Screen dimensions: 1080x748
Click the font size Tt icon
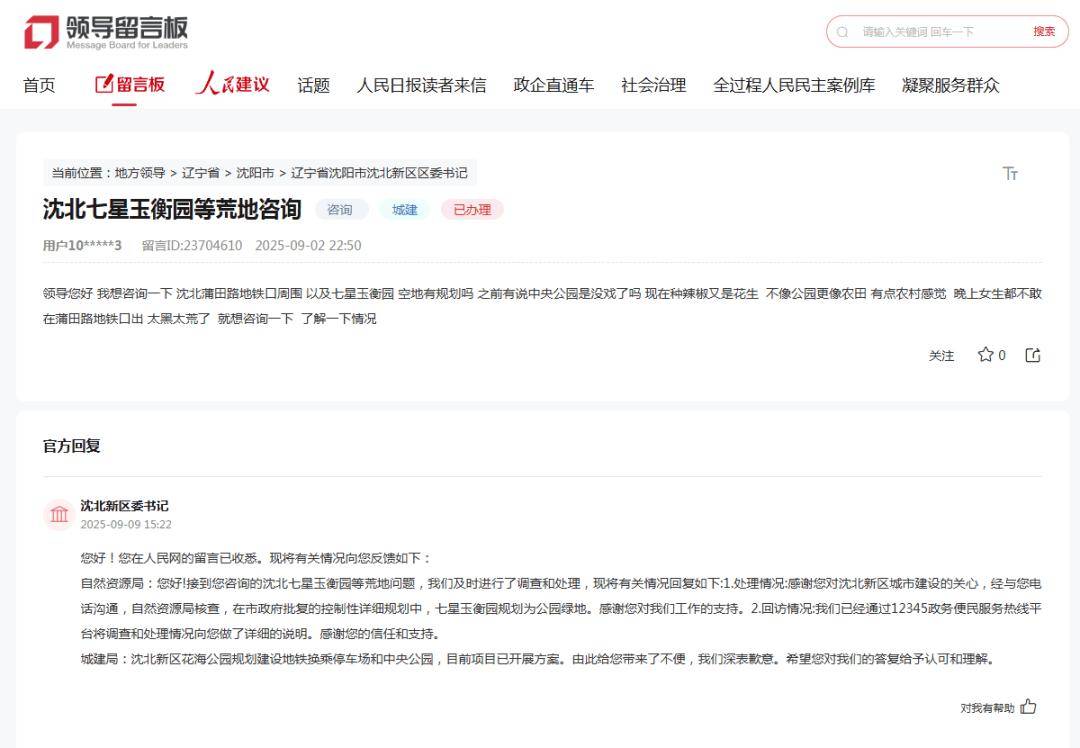point(1010,174)
